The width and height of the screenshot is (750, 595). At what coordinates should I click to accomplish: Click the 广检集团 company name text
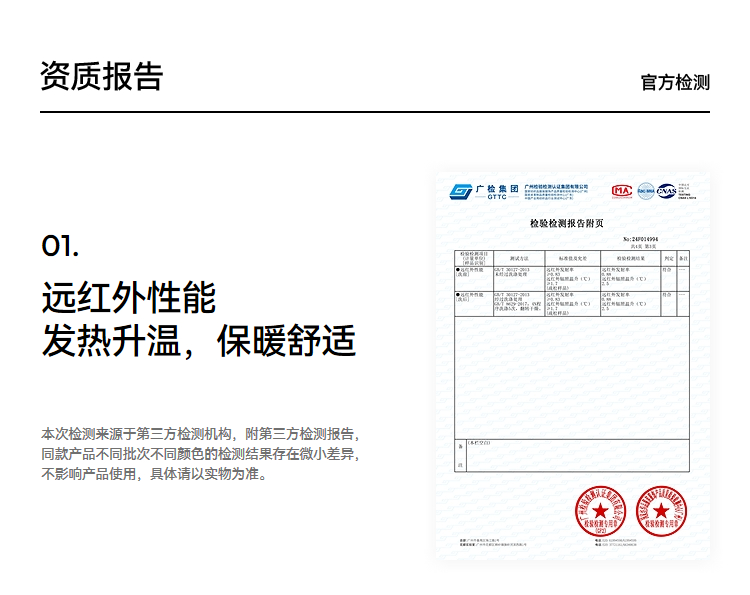coord(497,187)
